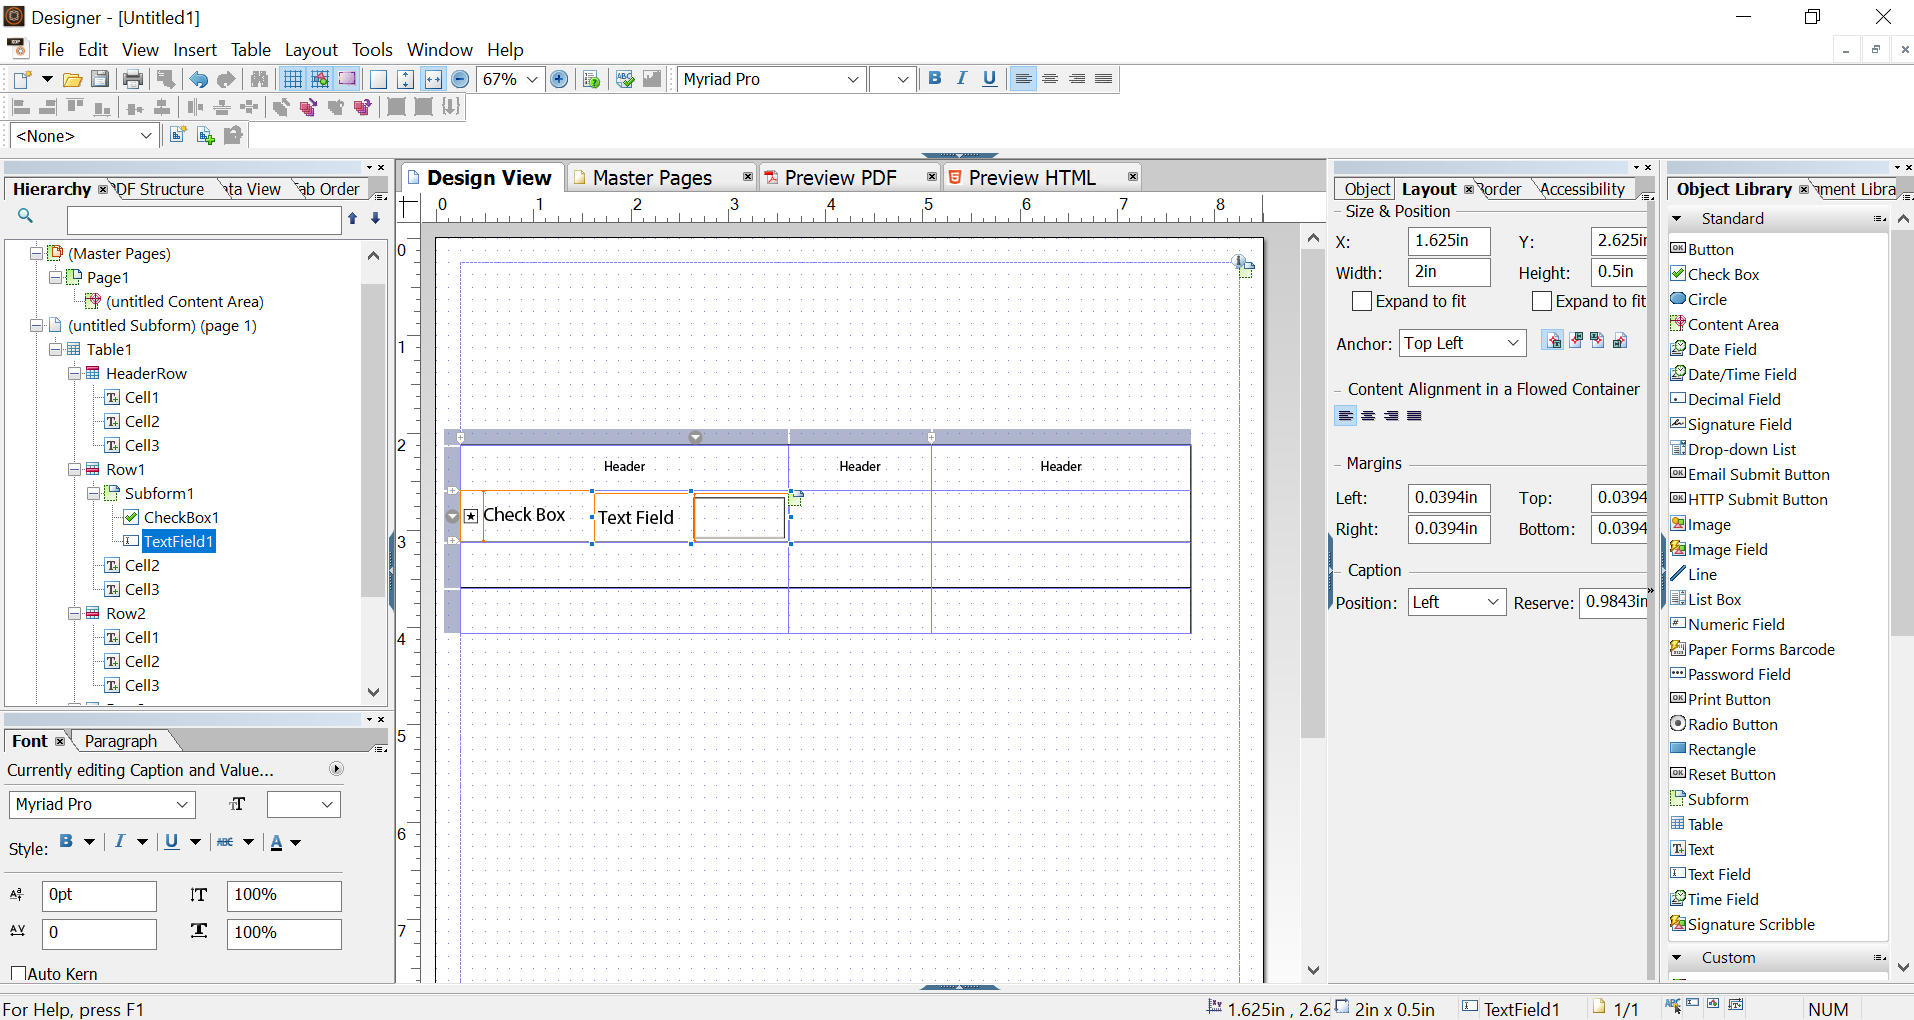1914x1020 pixels.
Task: Open the Anchor dropdown showing Top Left
Action: pos(1462,342)
